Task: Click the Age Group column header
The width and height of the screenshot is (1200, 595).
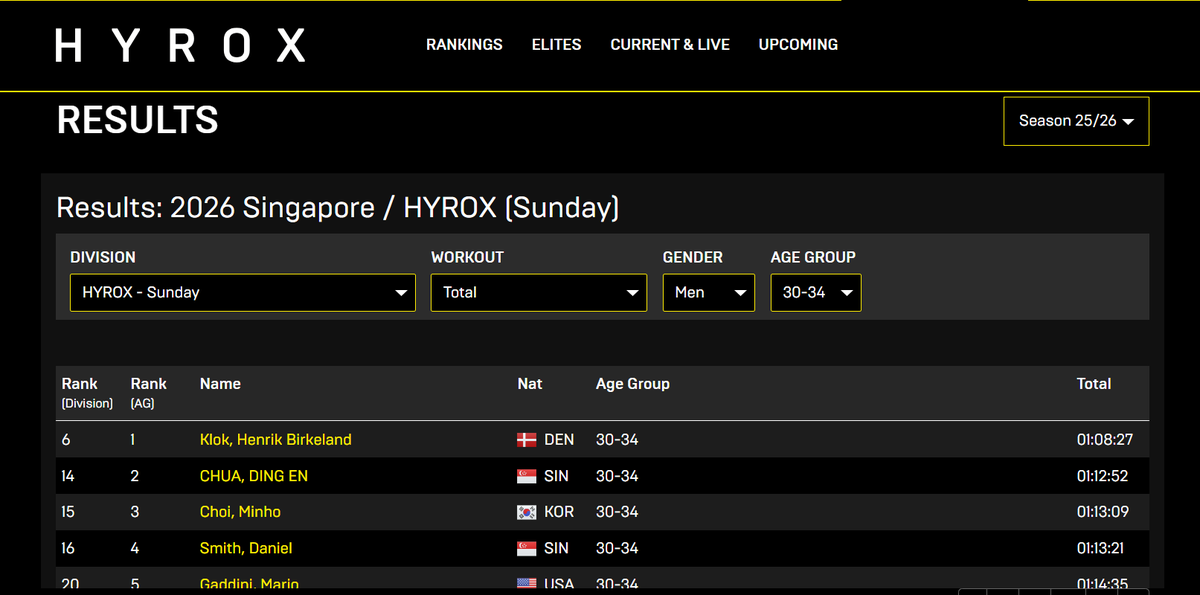Action: coord(633,384)
